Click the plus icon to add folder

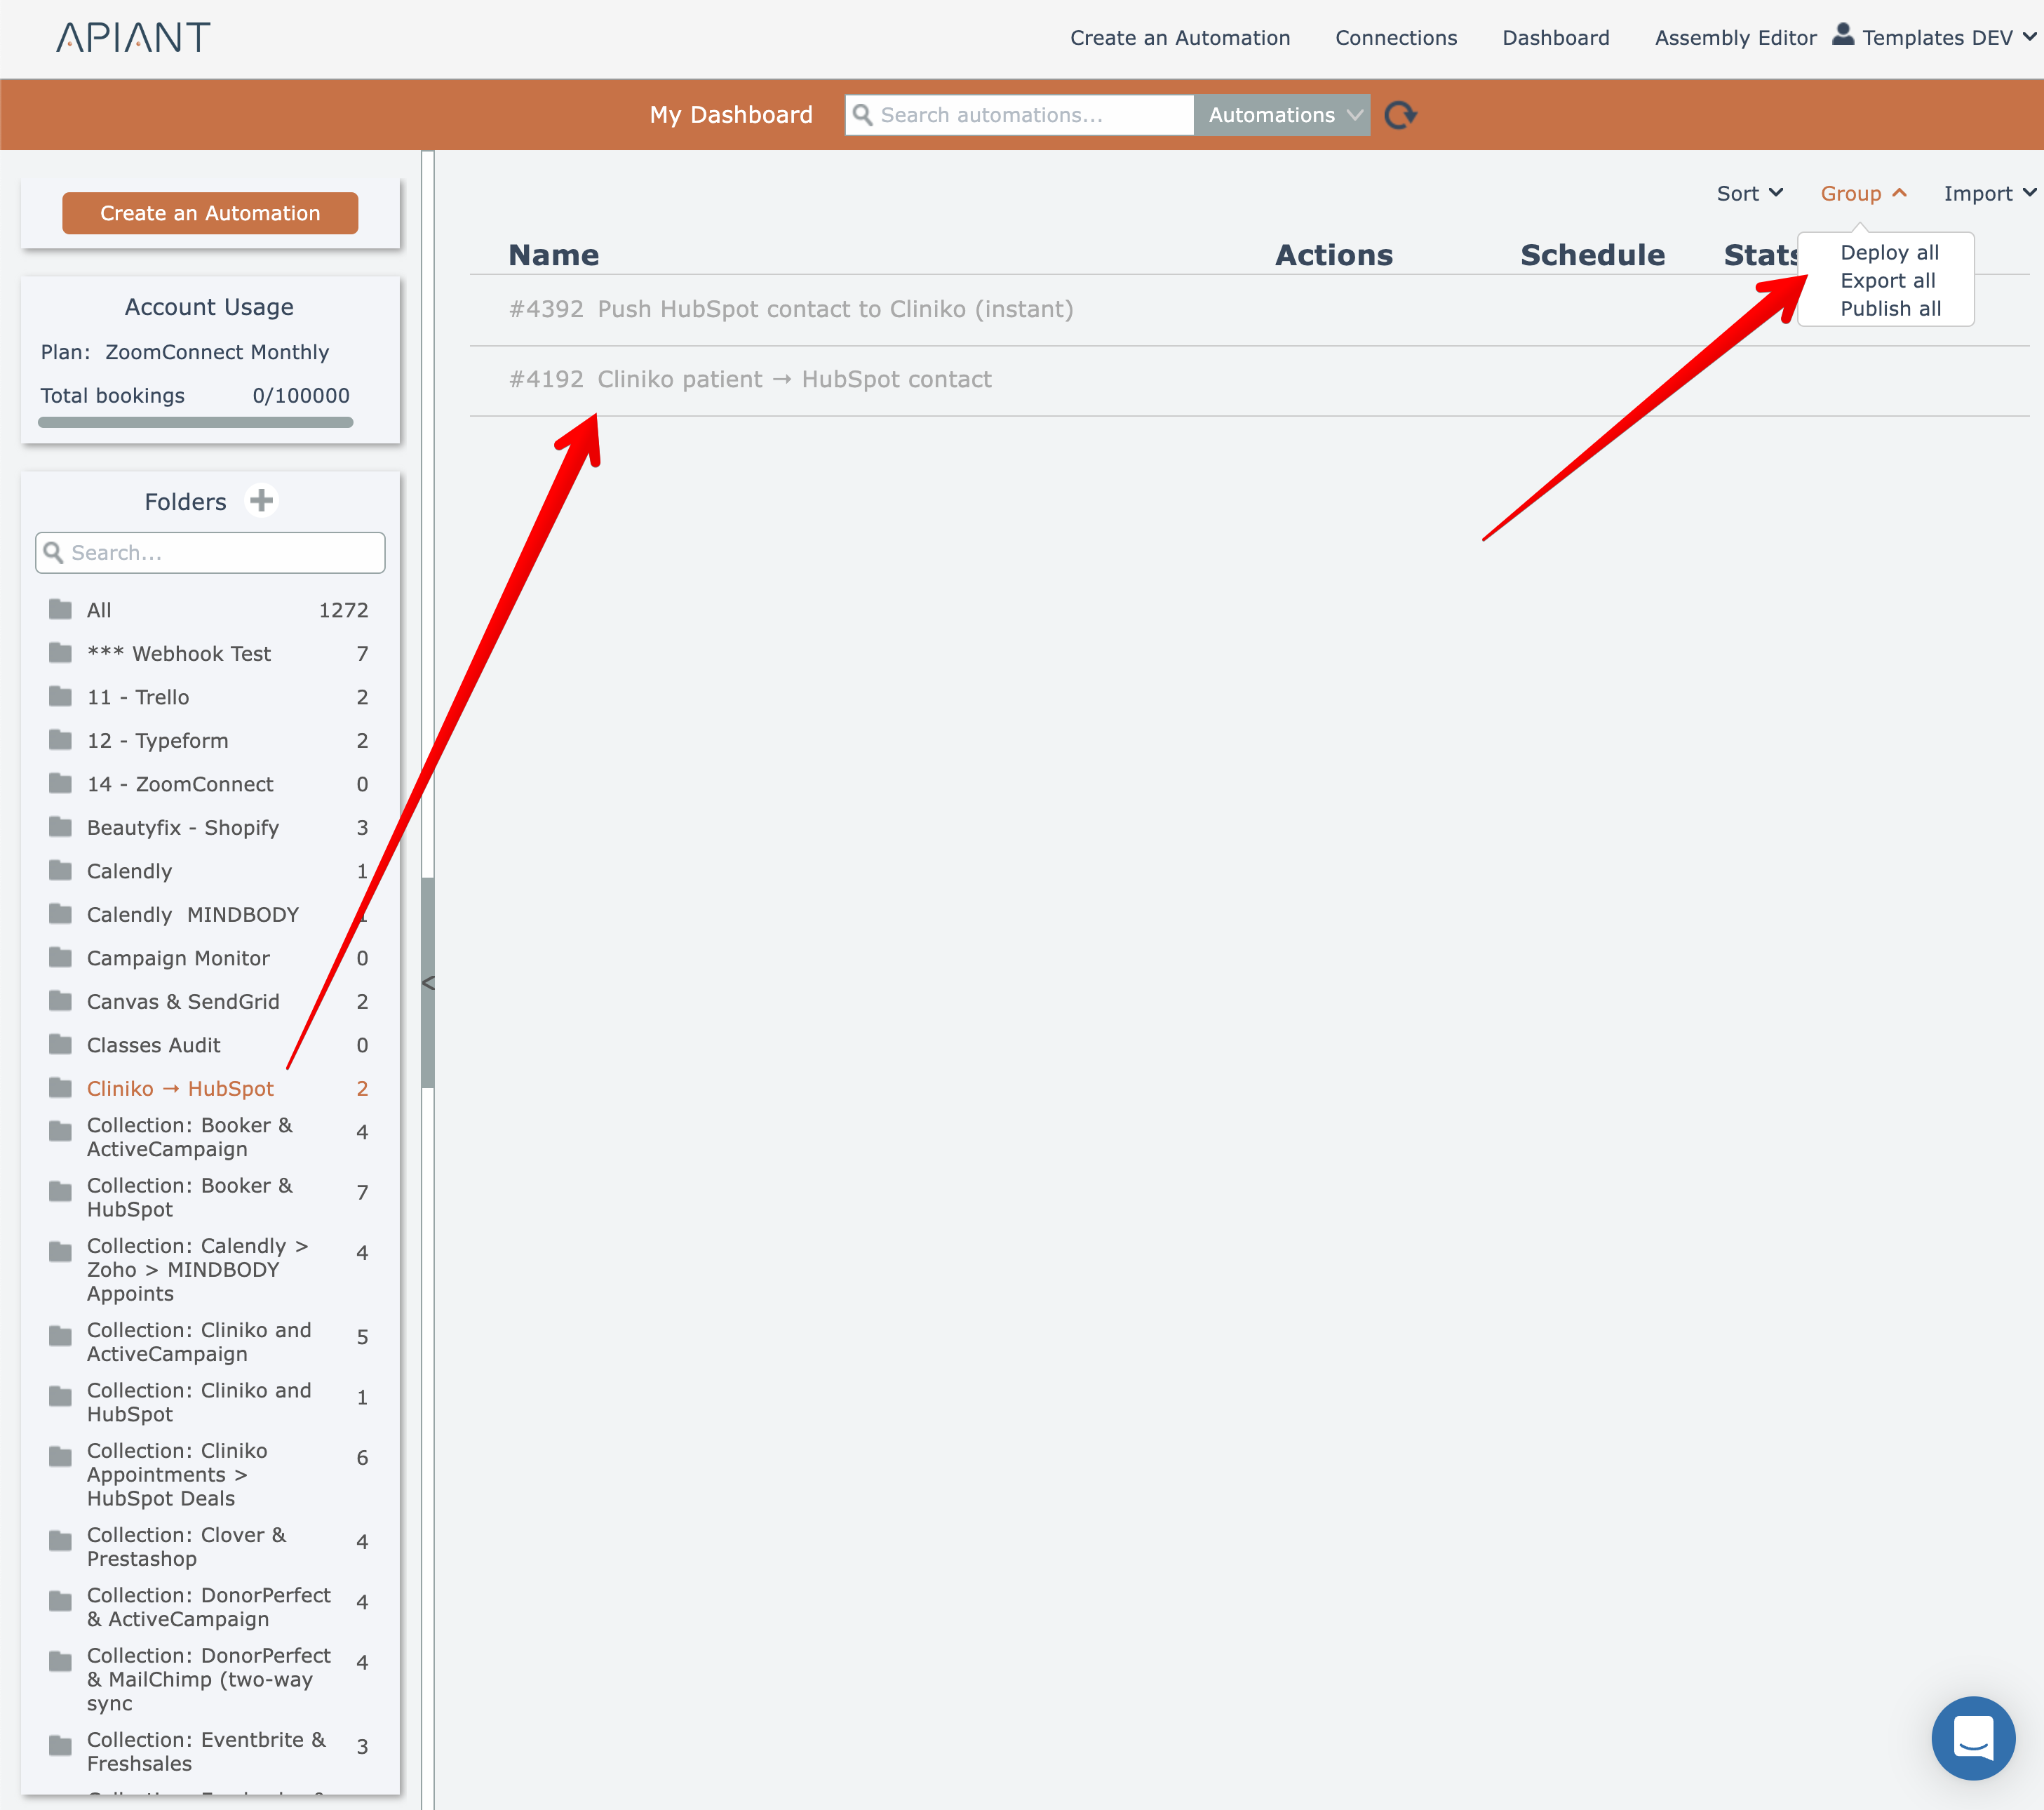point(262,500)
